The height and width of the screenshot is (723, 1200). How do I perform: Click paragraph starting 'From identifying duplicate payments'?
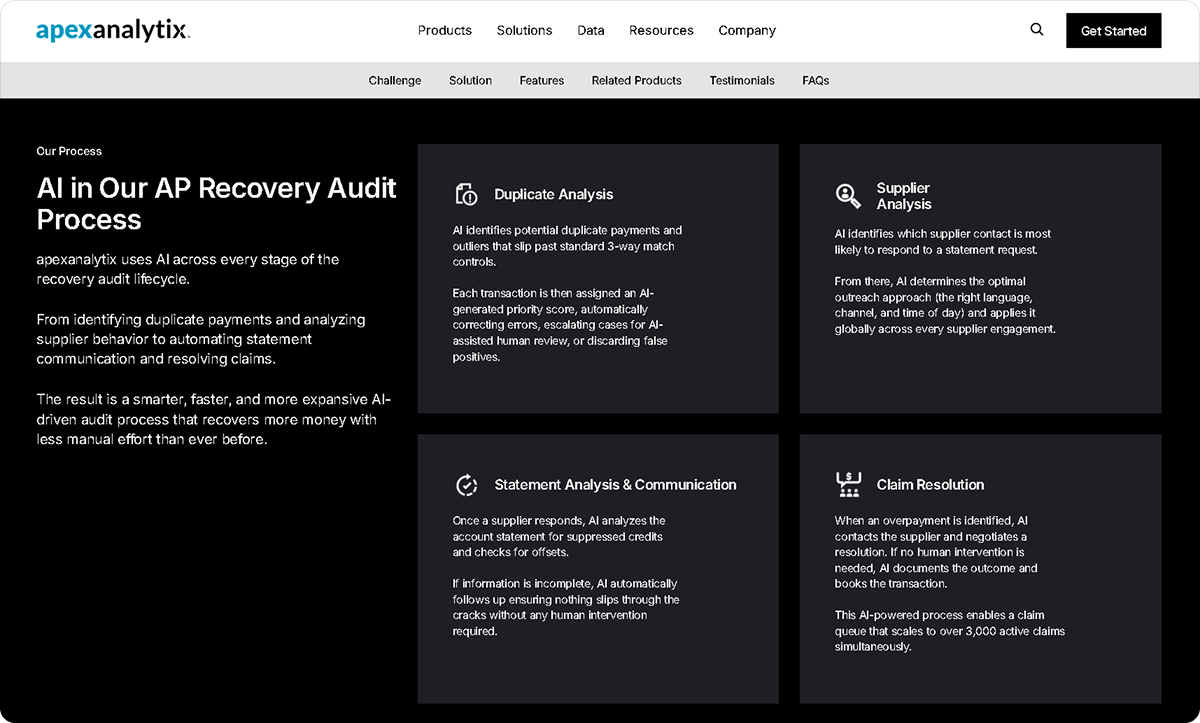(201, 340)
